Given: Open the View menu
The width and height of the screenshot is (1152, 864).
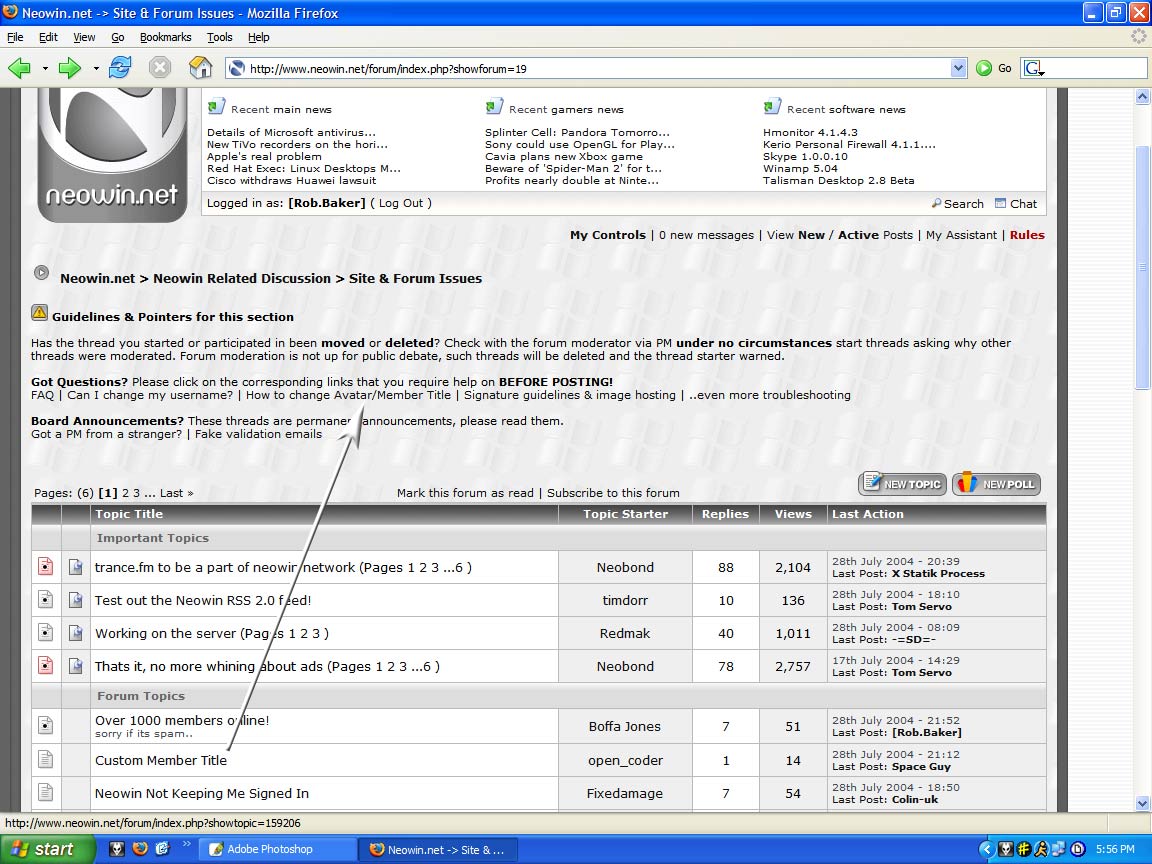Looking at the screenshot, I should (84, 37).
